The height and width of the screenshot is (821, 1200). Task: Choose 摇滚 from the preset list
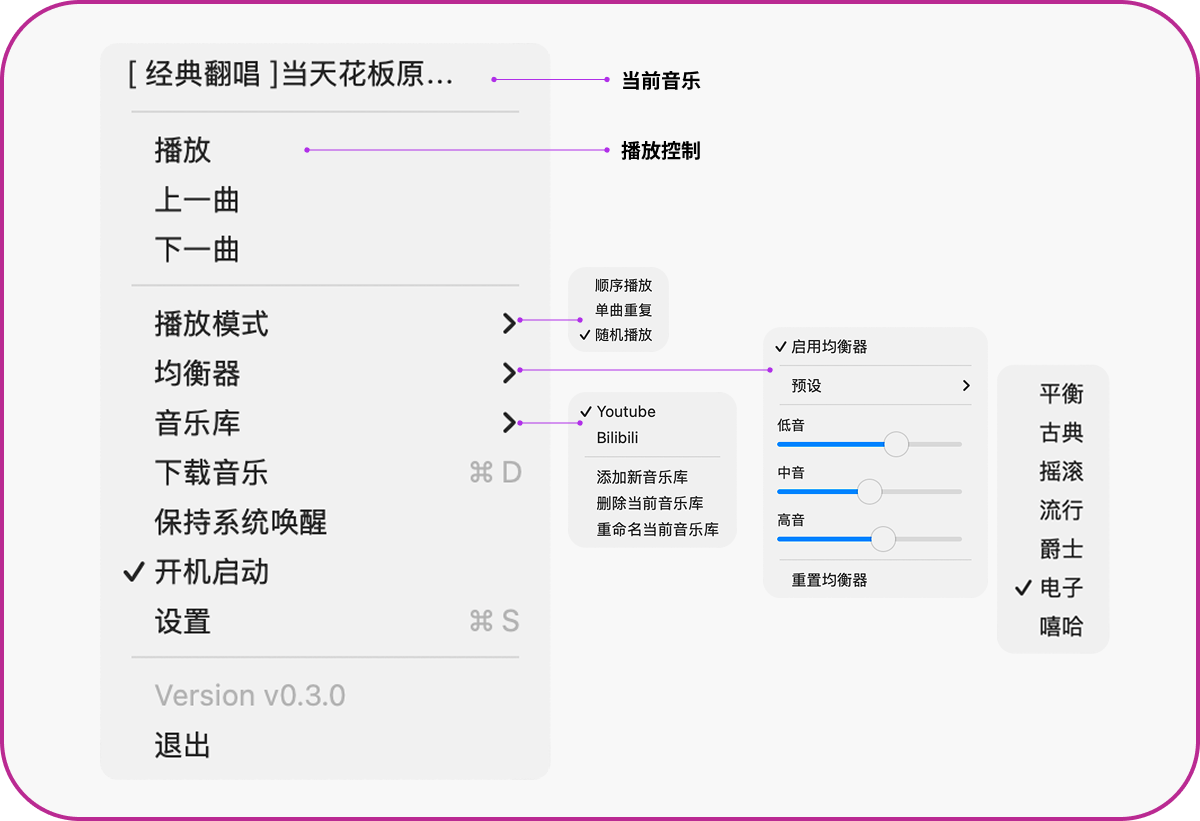[x=1062, y=470]
